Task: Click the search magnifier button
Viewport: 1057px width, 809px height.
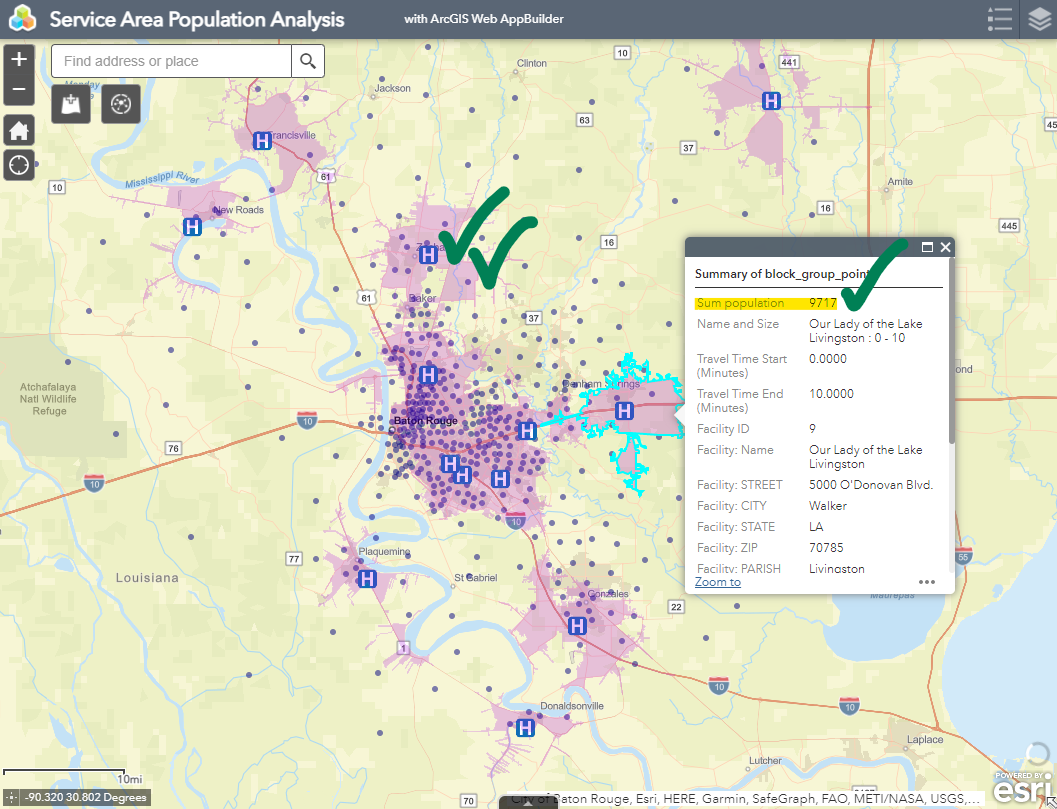Action: click(x=308, y=61)
